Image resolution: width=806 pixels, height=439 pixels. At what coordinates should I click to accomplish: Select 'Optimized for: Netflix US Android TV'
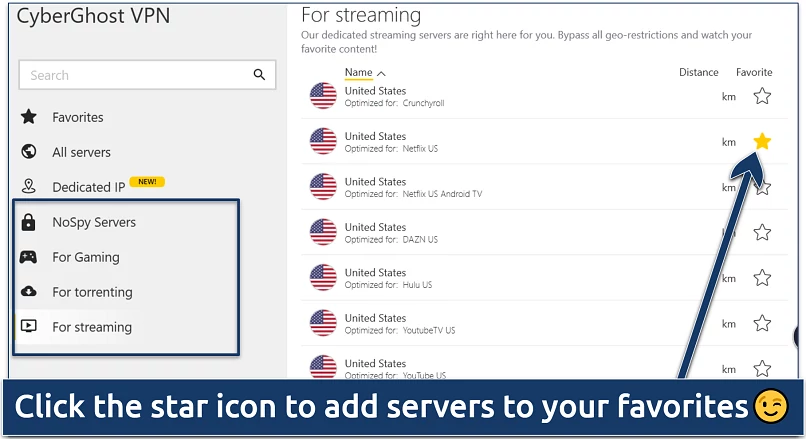413,194
